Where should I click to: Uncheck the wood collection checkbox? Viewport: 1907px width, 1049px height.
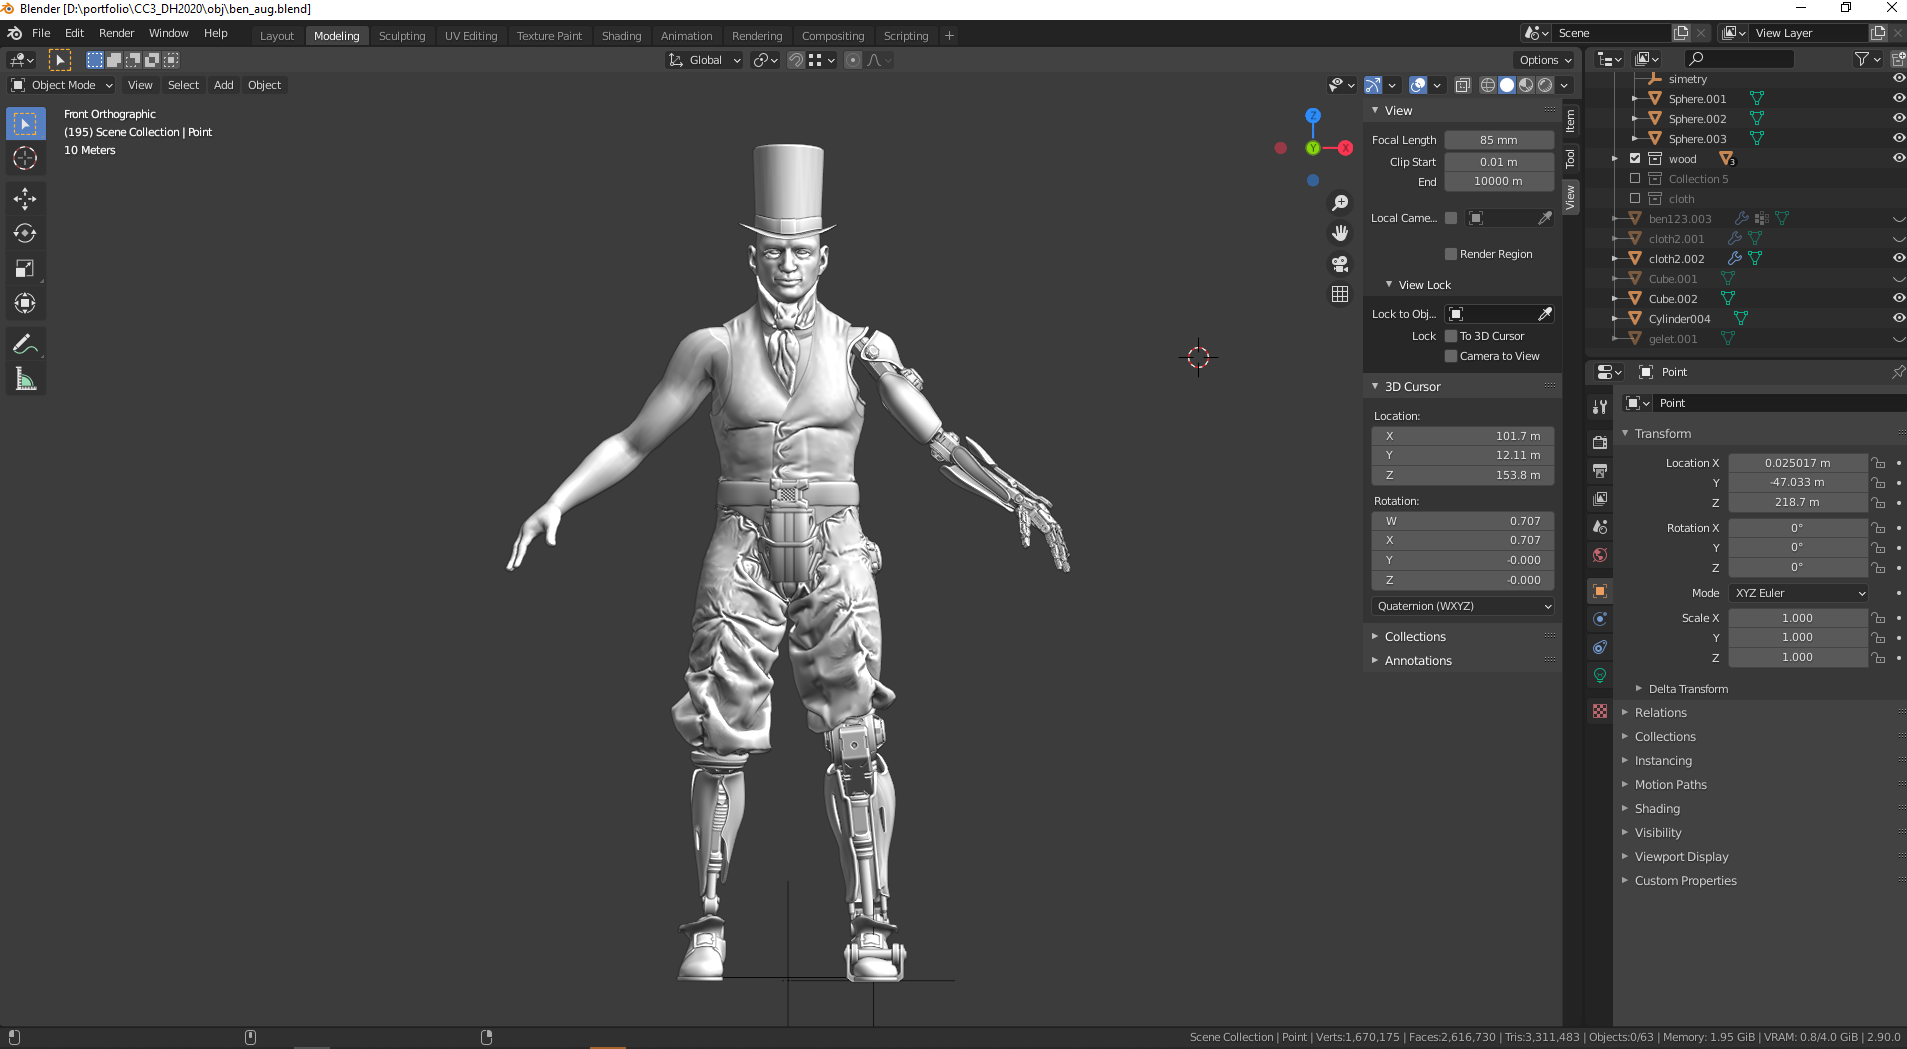(1635, 158)
